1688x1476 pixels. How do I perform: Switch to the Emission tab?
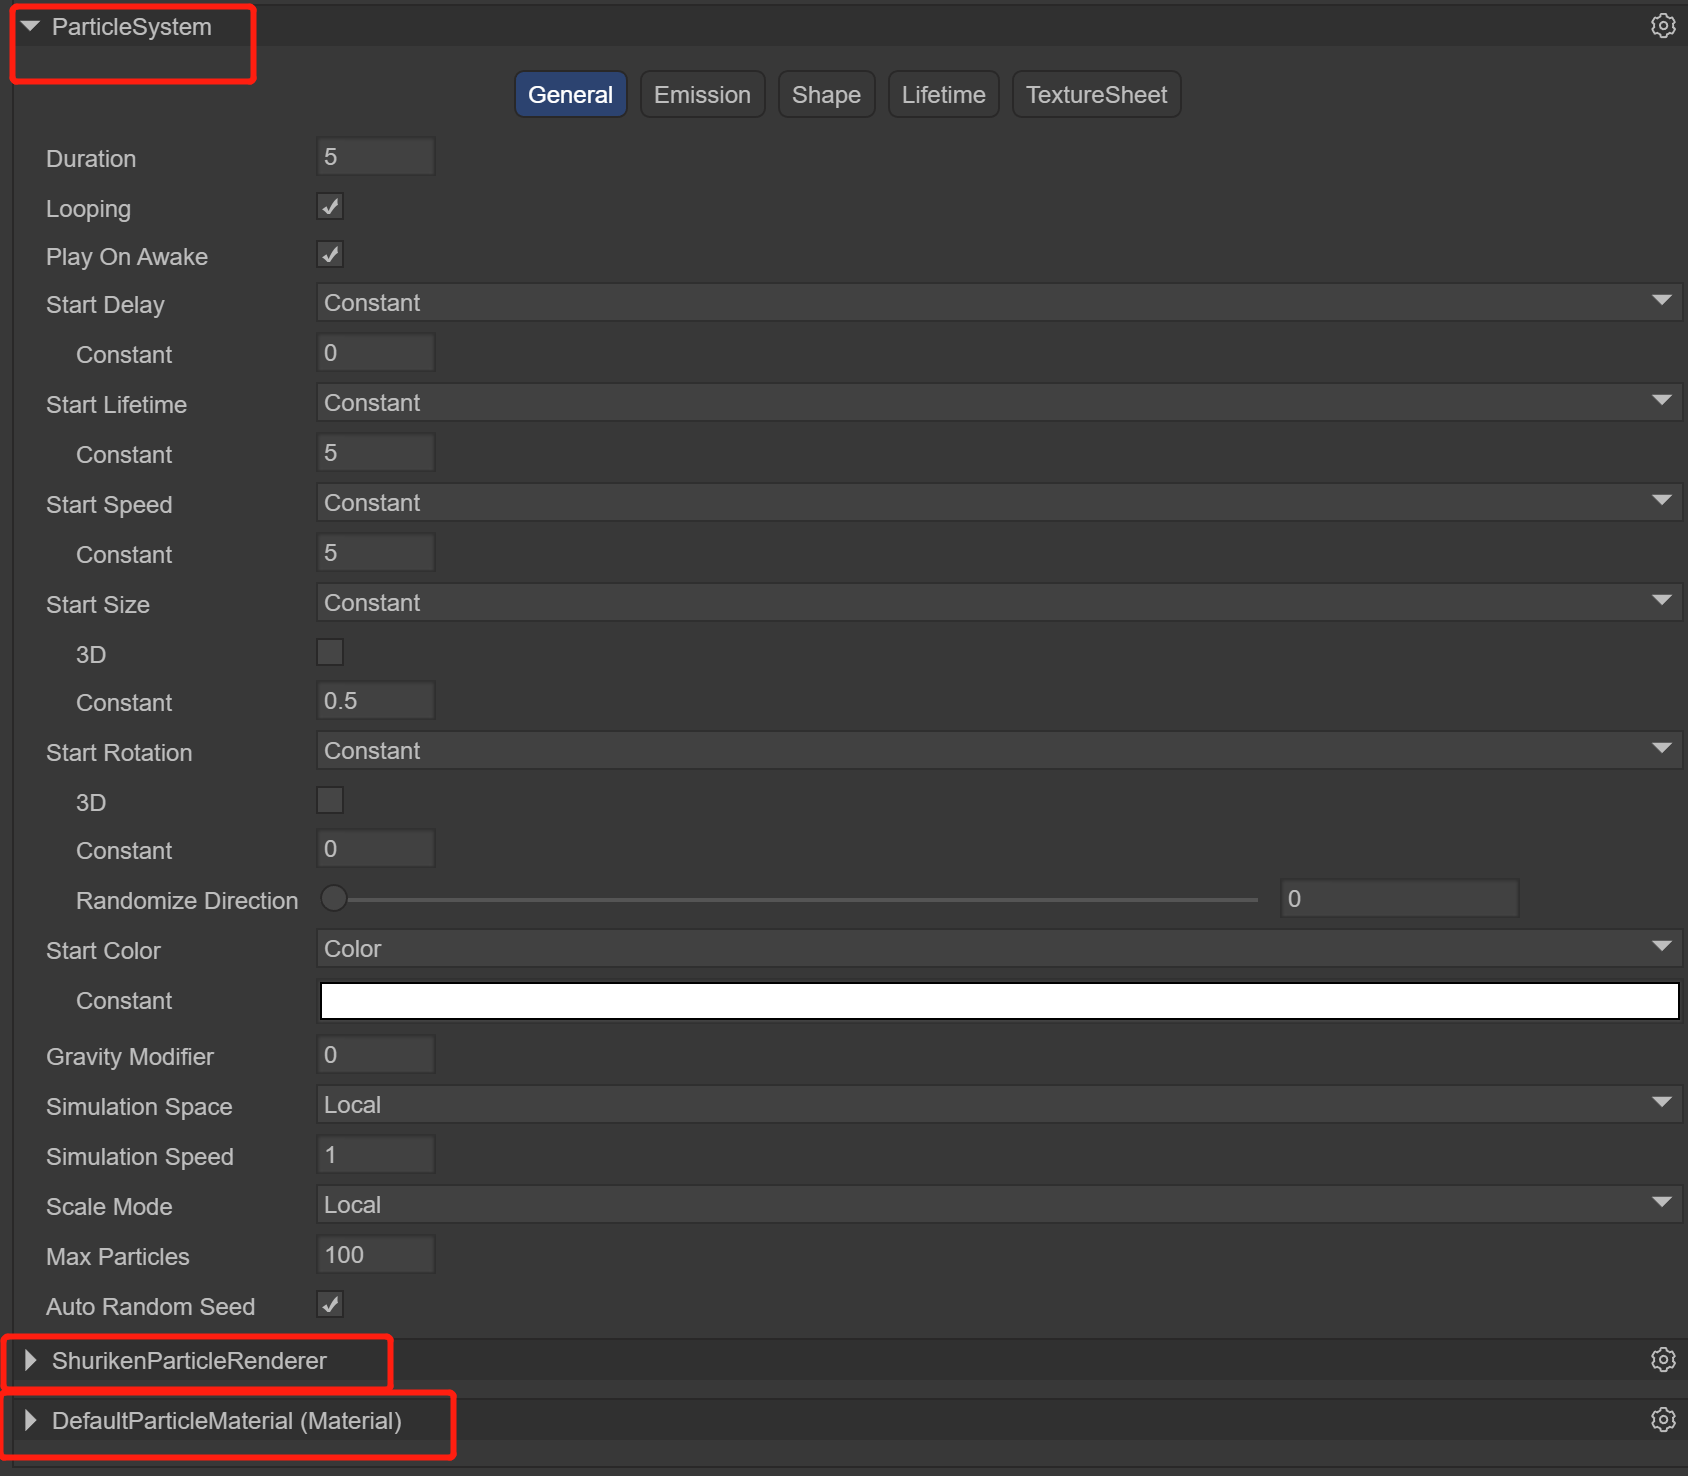coord(702,95)
